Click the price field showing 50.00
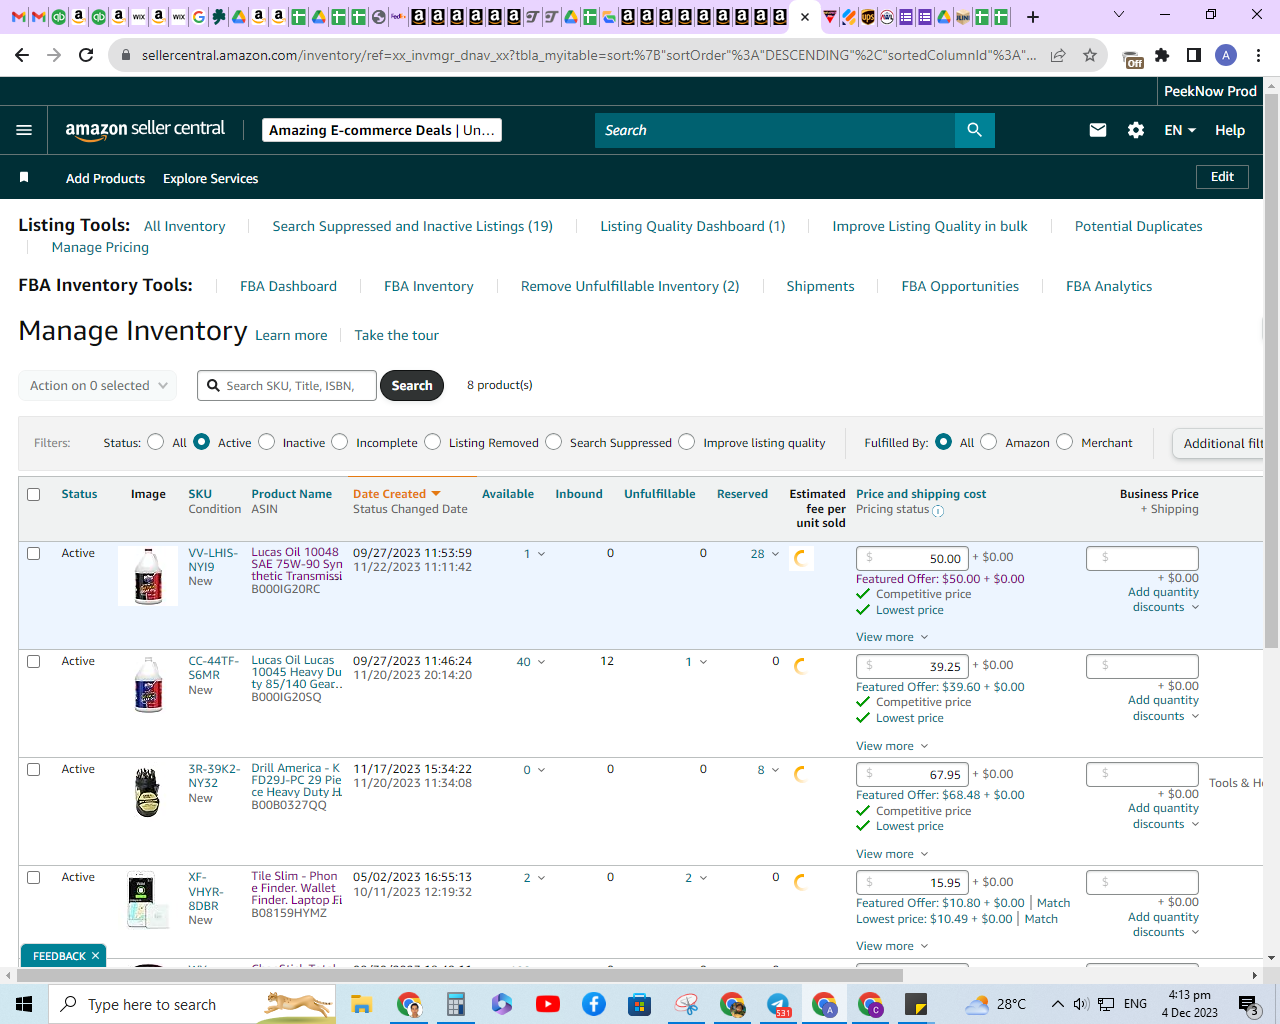This screenshot has width=1280, height=1024. tap(912, 558)
